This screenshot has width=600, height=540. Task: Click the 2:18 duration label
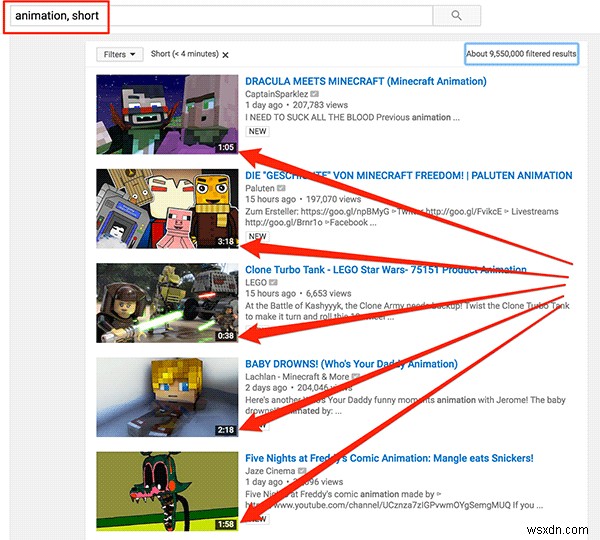(x=226, y=430)
